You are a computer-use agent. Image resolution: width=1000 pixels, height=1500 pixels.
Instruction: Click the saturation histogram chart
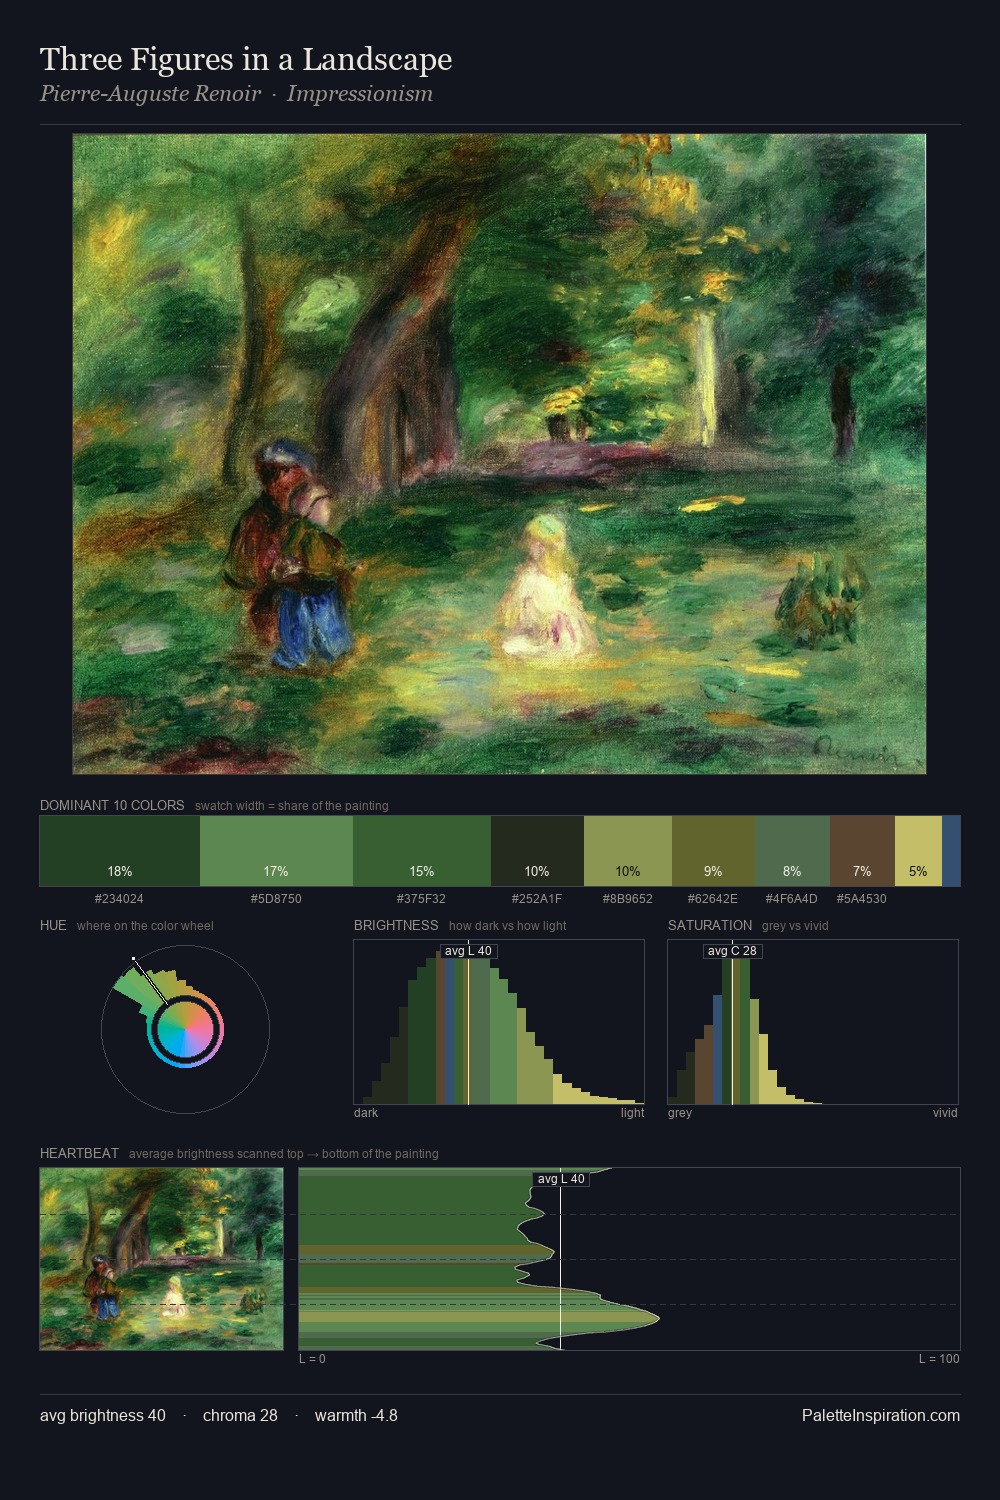pos(813,1022)
